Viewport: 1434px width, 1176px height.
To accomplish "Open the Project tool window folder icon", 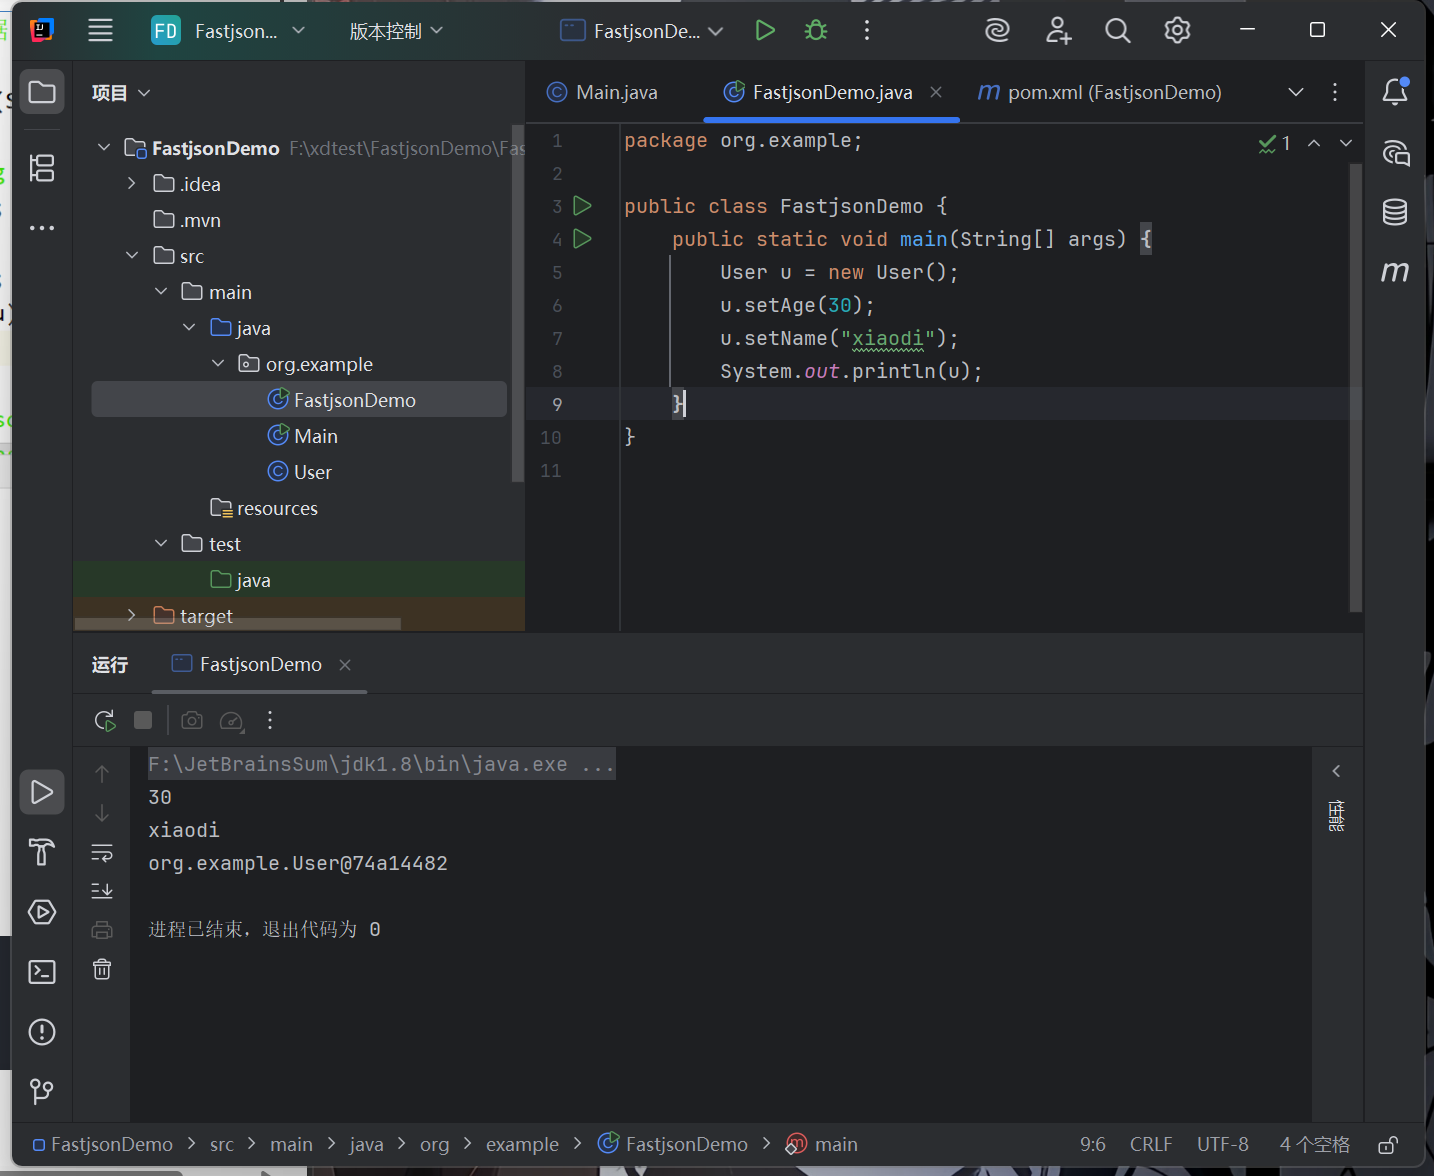I will click(42, 92).
